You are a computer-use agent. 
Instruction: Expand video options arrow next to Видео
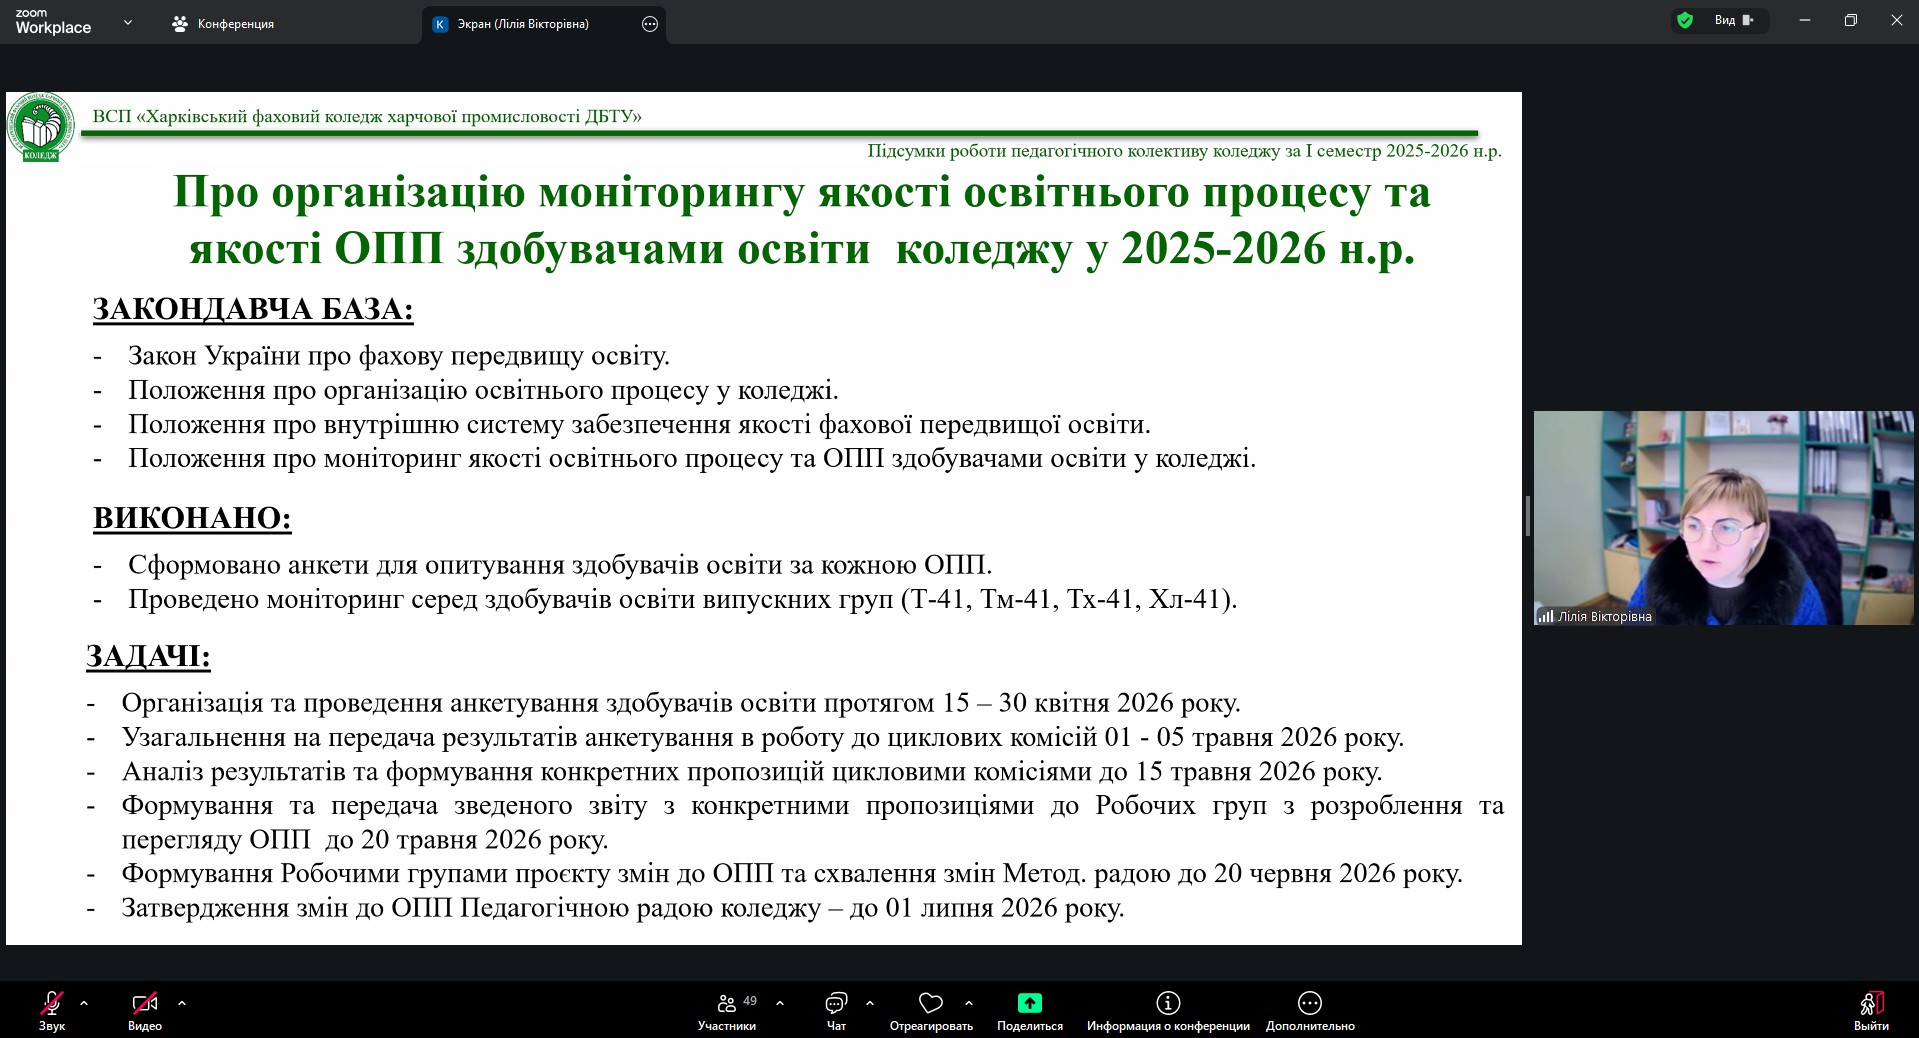point(182,1003)
